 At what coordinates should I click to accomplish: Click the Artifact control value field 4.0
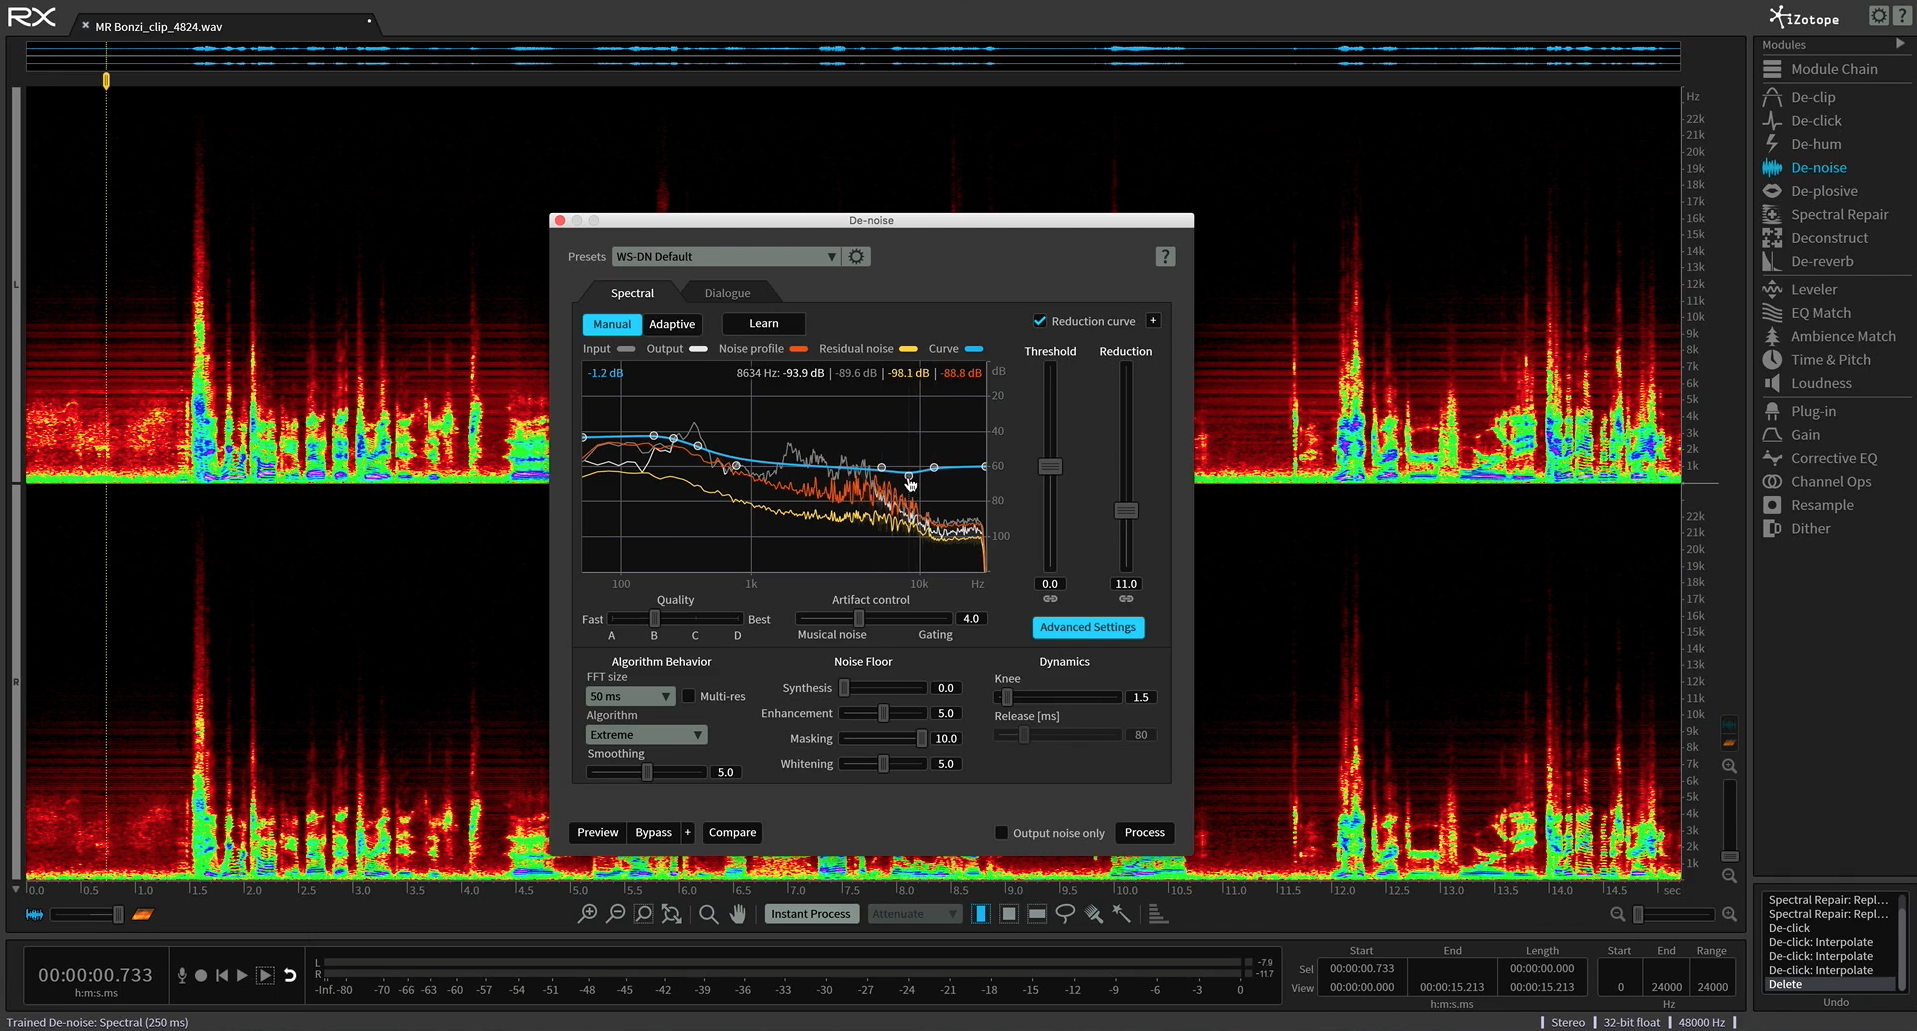(971, 618)
